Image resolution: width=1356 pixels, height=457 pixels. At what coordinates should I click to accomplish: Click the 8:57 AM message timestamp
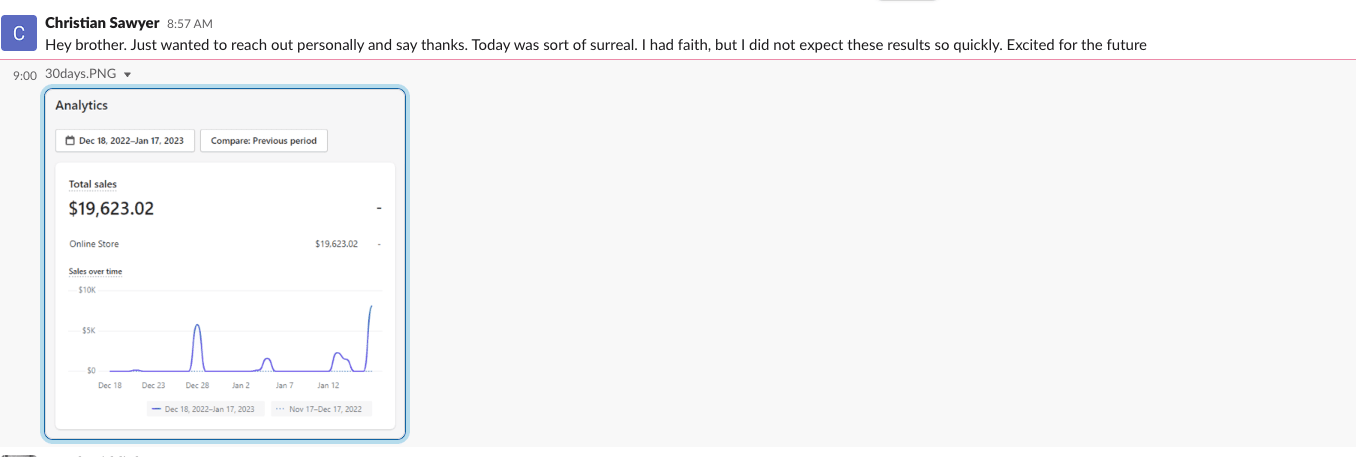(x=190, y=23)
